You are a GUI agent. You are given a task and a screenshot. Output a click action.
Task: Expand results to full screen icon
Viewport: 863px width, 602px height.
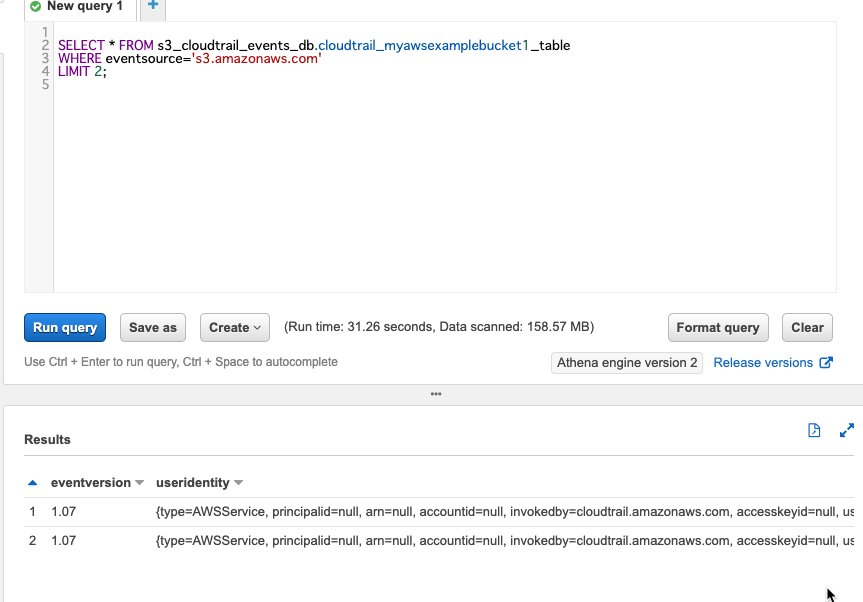point(846,430)
